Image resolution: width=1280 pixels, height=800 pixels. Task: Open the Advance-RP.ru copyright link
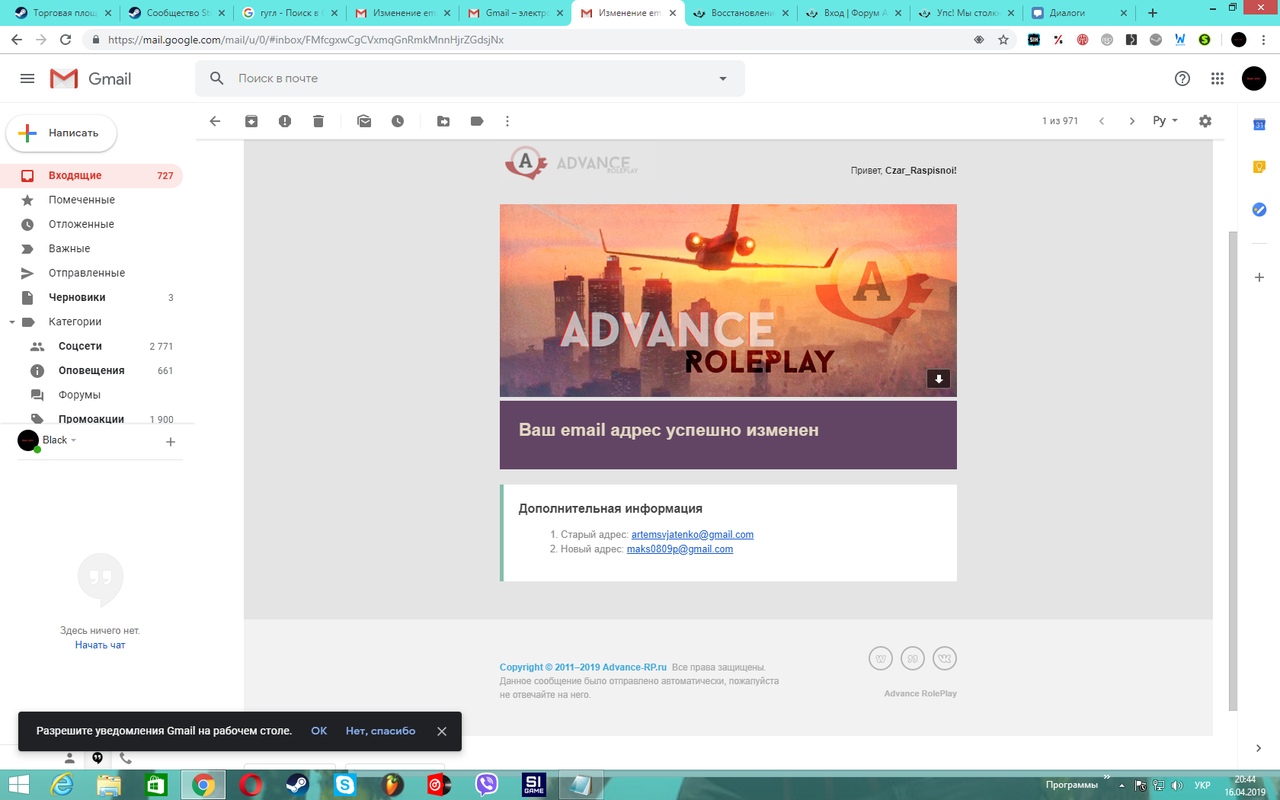coord(583,667)
